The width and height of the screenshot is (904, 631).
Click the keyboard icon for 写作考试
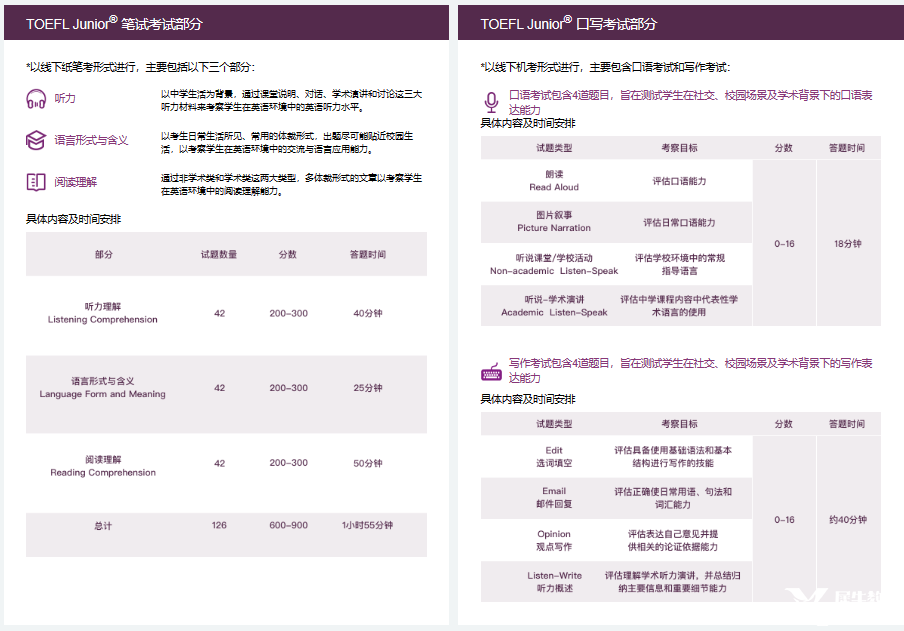(x=491, y=372)
